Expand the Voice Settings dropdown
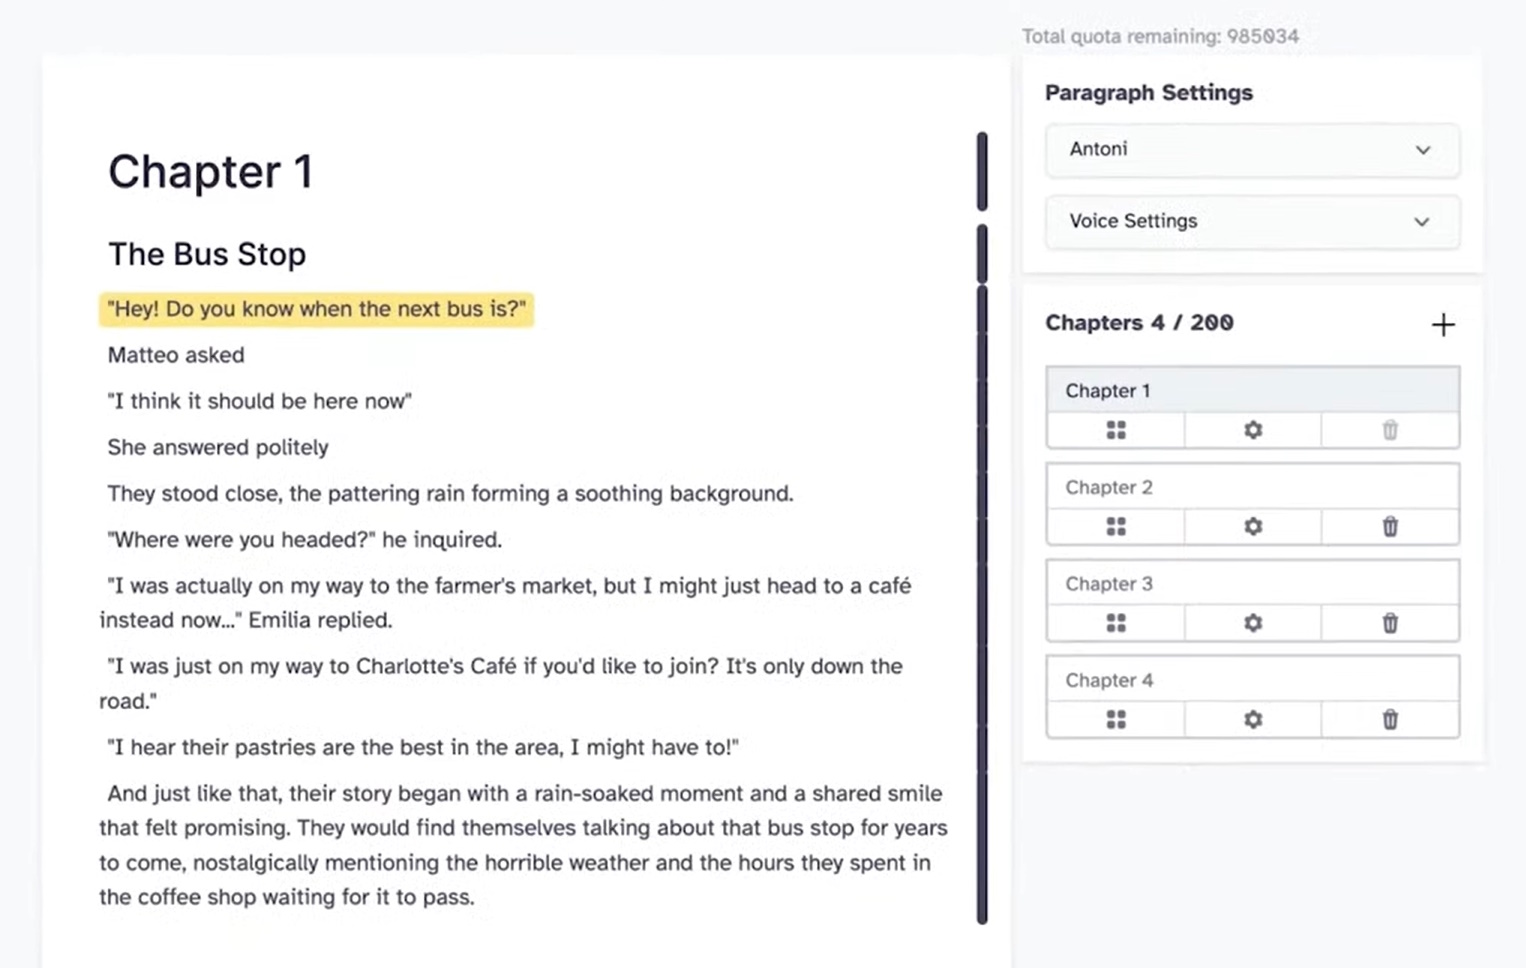Screen dimensions: 1526x968 [1250, 222]
